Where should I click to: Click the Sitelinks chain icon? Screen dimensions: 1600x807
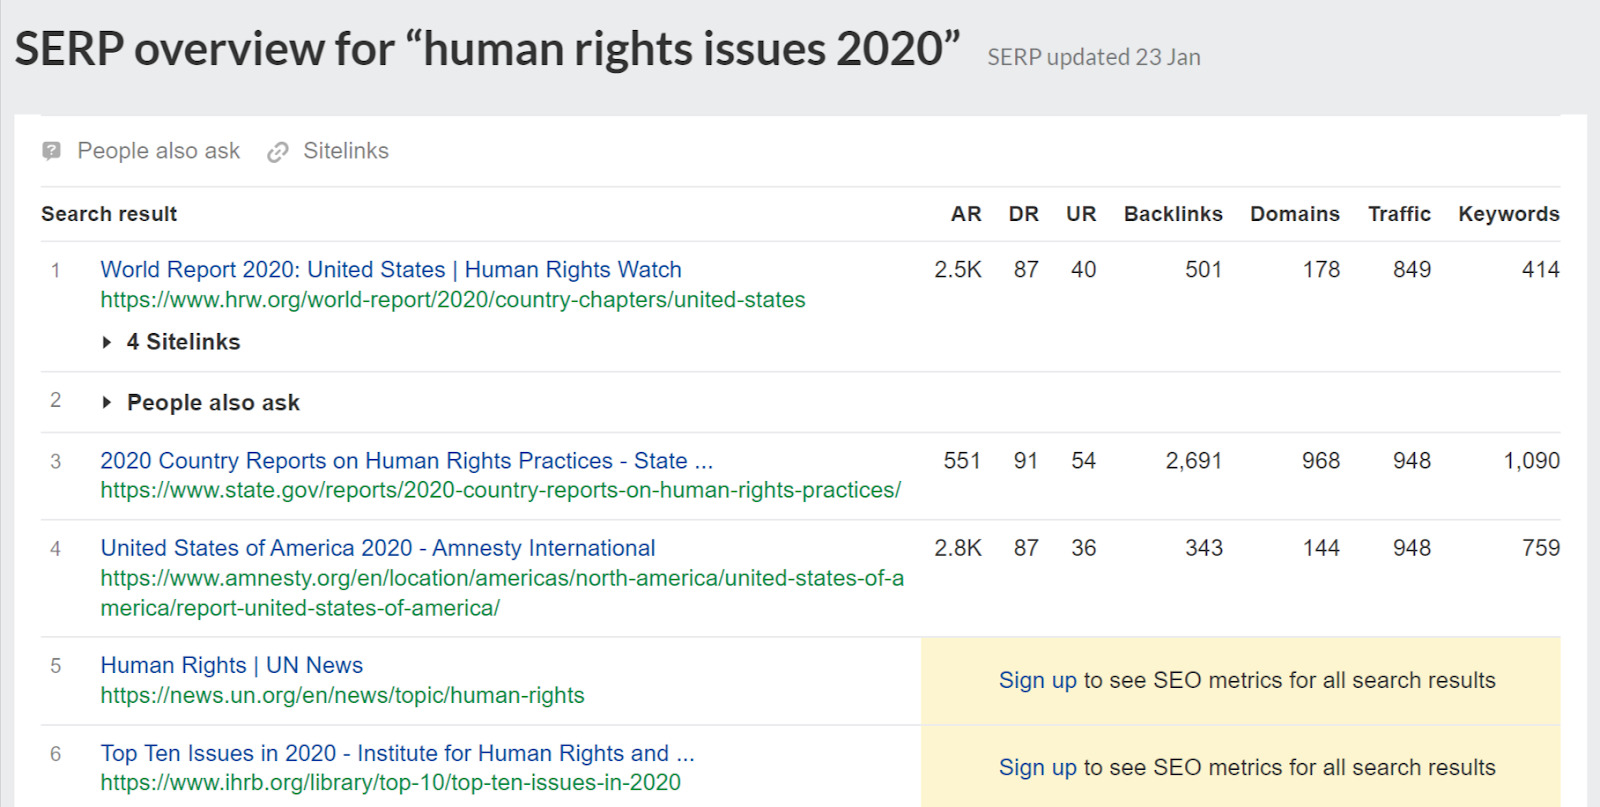click(278, 152)
